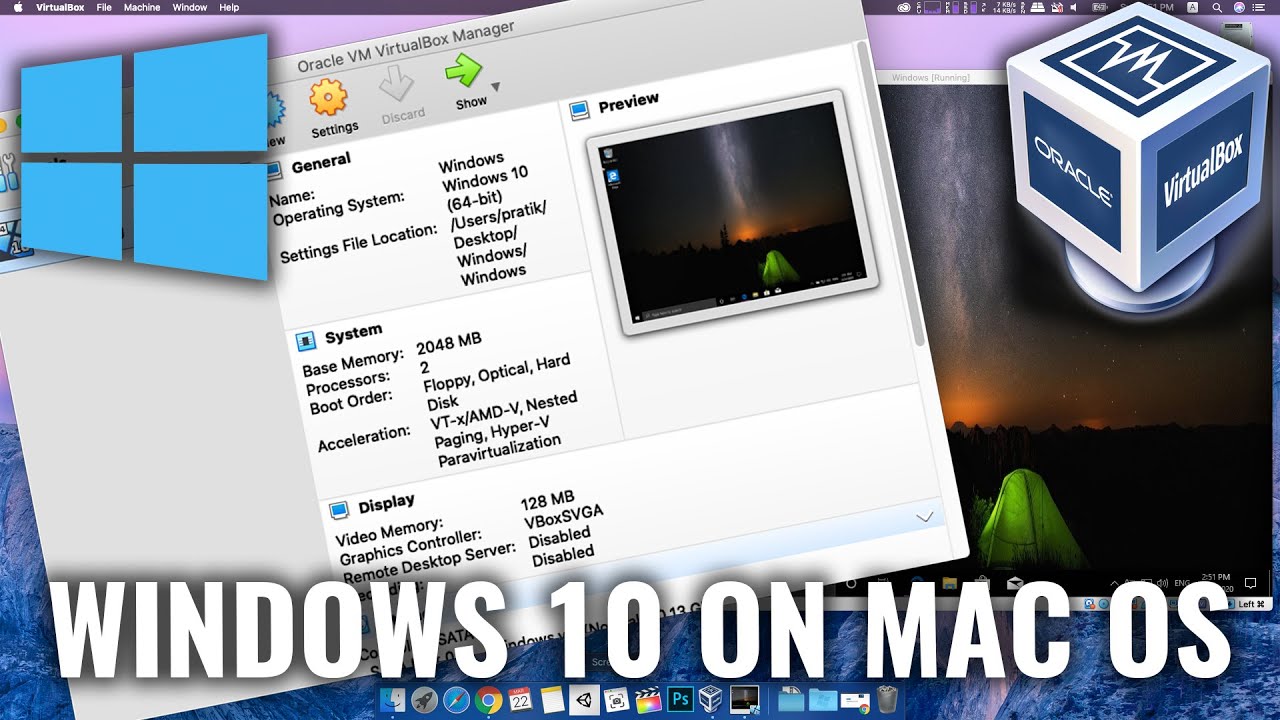Click the VBoxSVGA graphics controller value

pyautogui.click(x=563, y=517)
